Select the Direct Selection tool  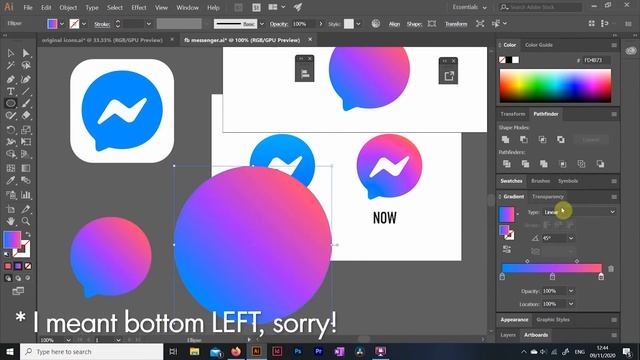pyautogui.click(x=26, y=53)
